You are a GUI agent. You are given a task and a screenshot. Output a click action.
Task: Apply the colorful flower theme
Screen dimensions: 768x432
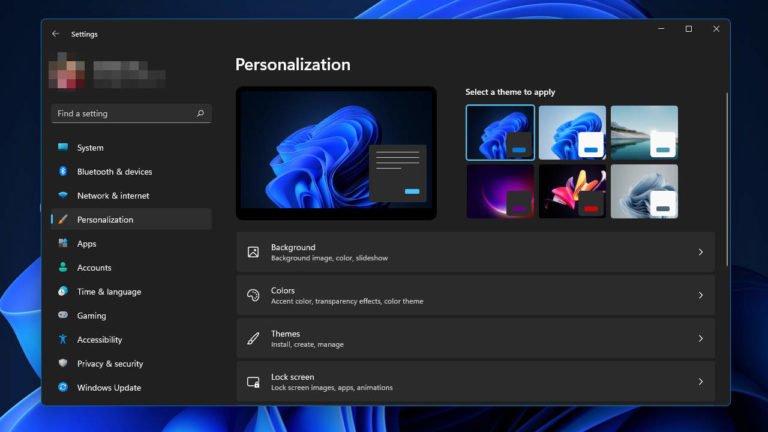point(572,191)
